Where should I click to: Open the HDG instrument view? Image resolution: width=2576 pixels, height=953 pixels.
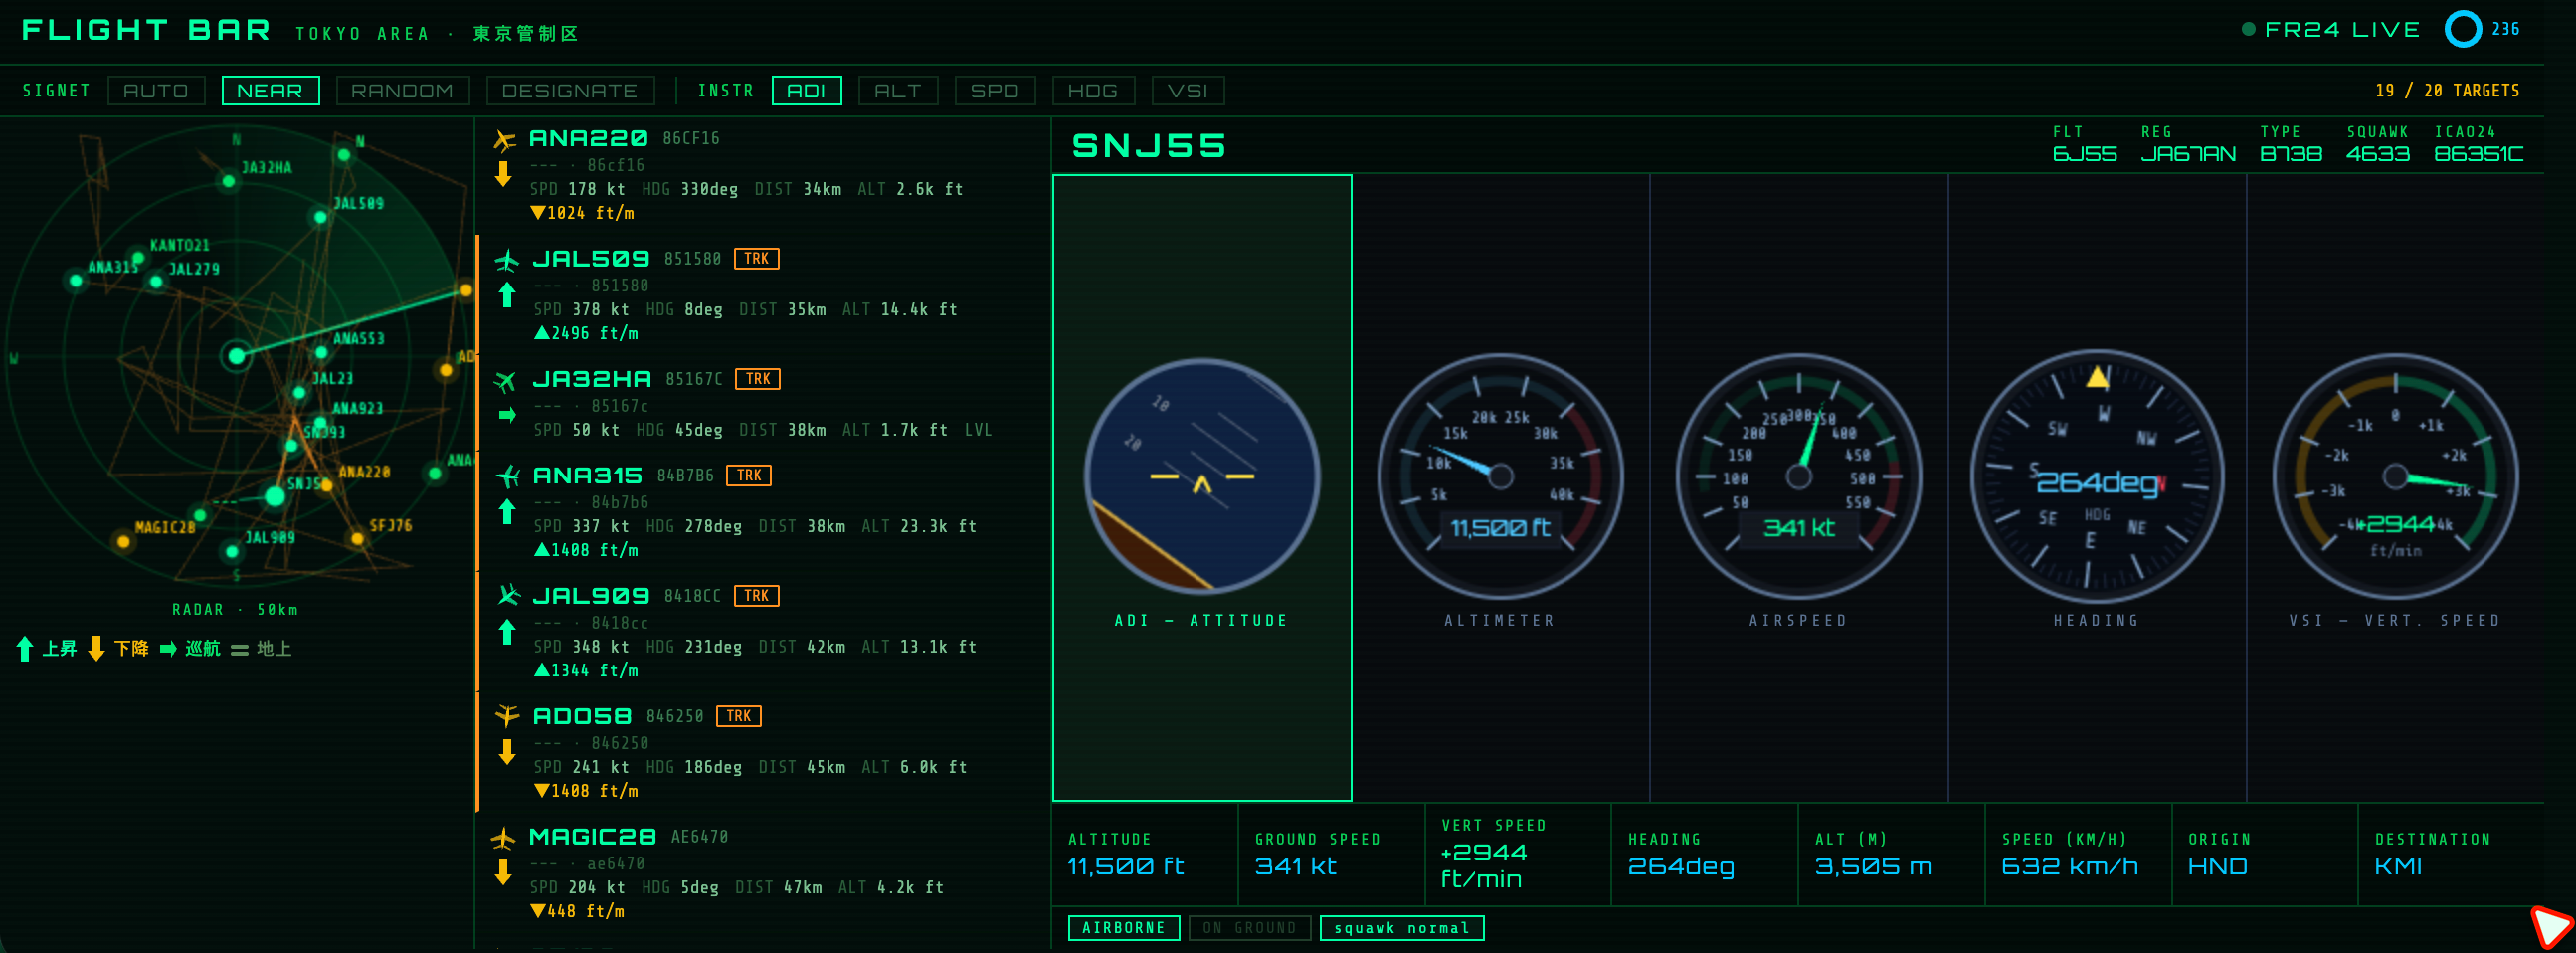coord(1093,91)
